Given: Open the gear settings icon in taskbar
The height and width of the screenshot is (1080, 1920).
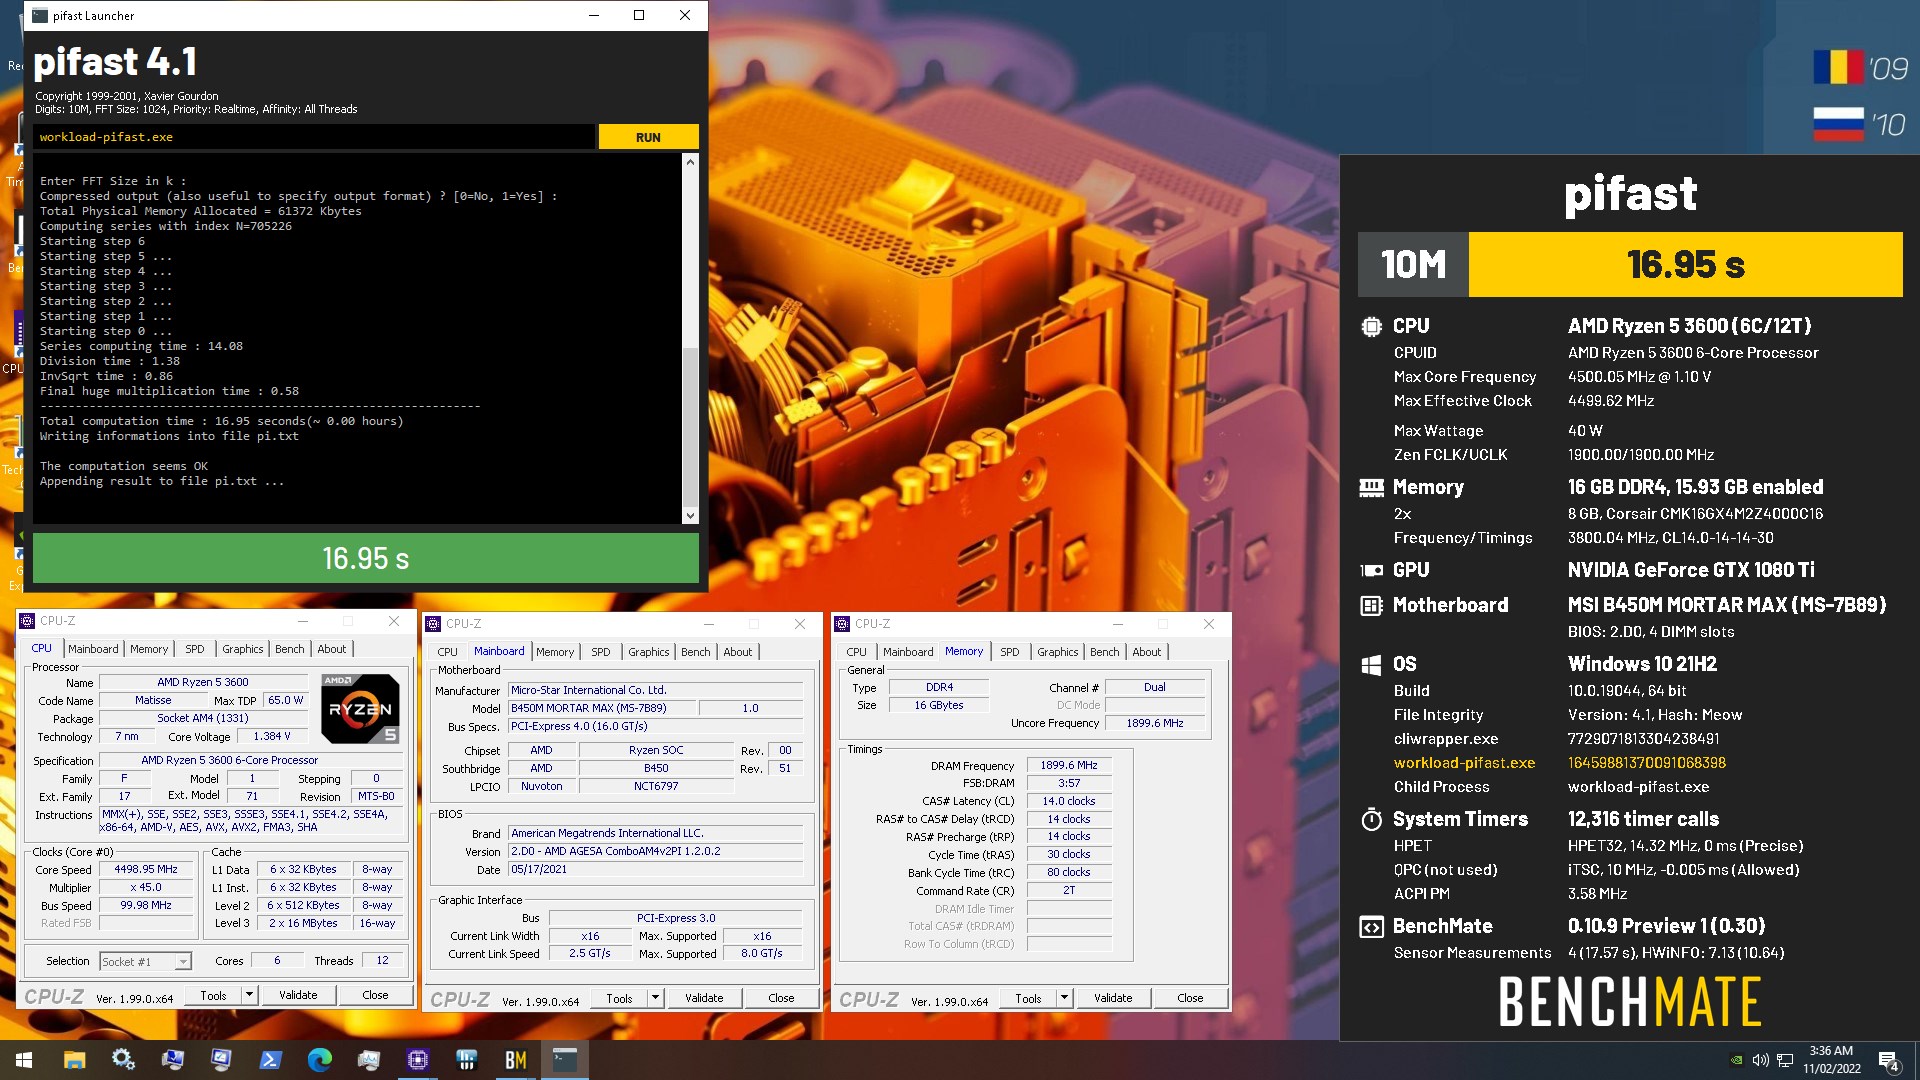Looking at the screenshot, I should pyautogui.click(x=123, y=1060).
